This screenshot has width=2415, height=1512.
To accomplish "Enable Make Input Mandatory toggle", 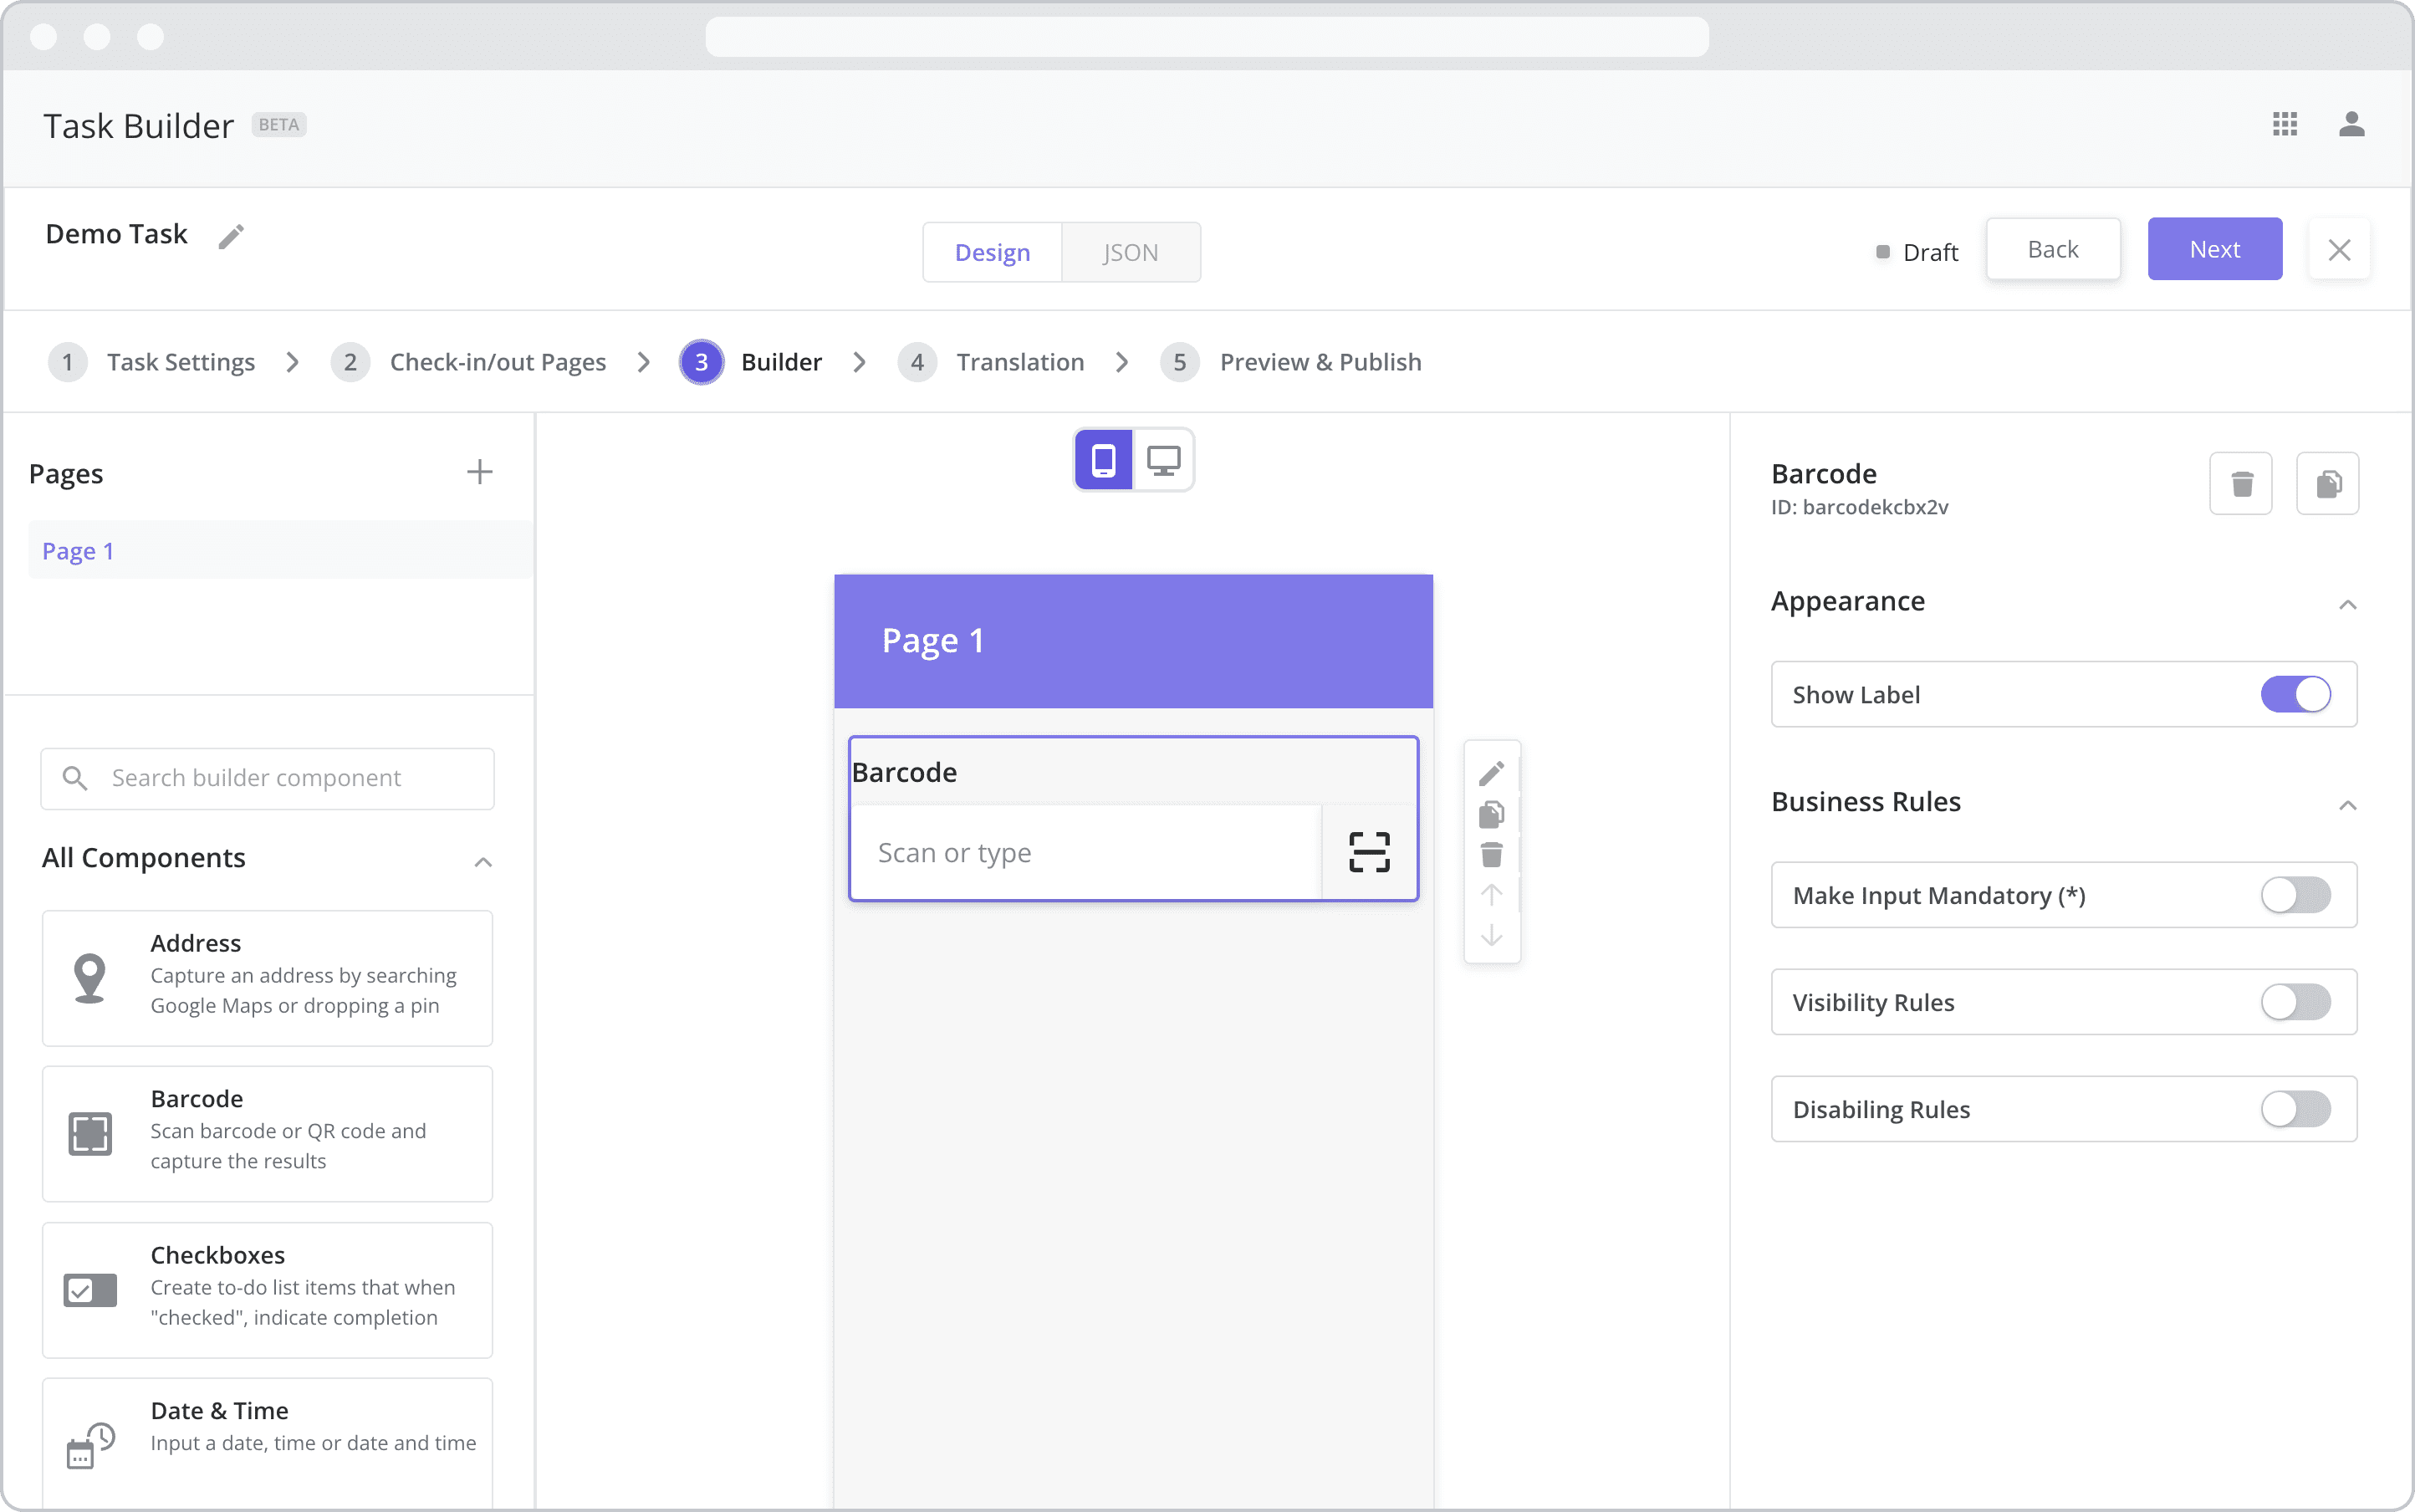I will (2296, 895).
